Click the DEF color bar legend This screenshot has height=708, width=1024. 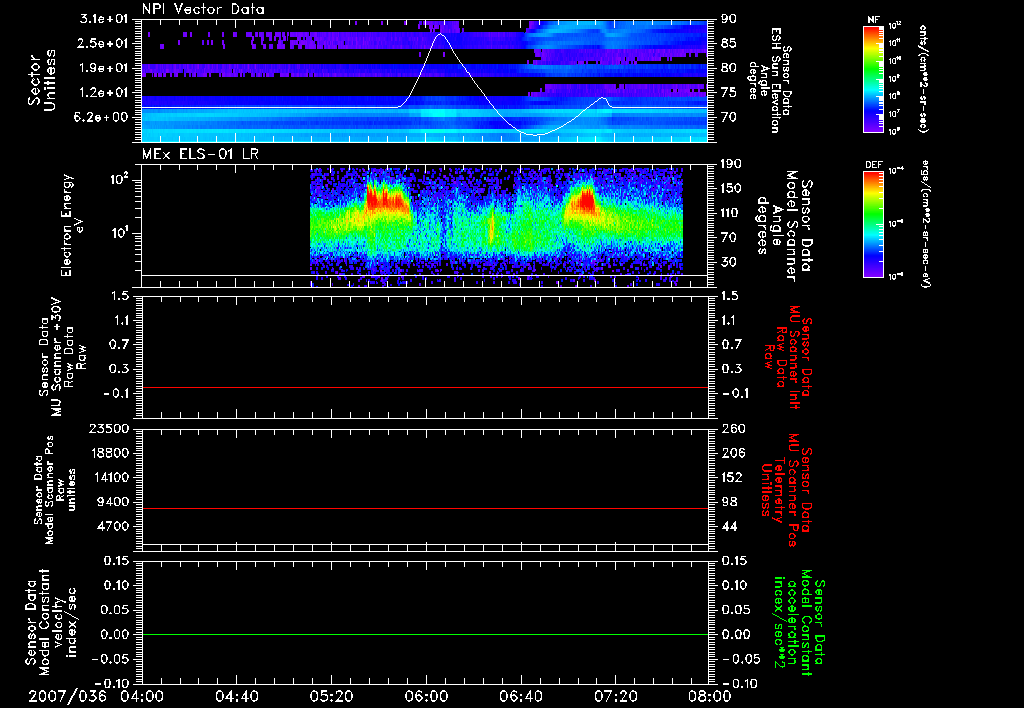coord(874,224)
